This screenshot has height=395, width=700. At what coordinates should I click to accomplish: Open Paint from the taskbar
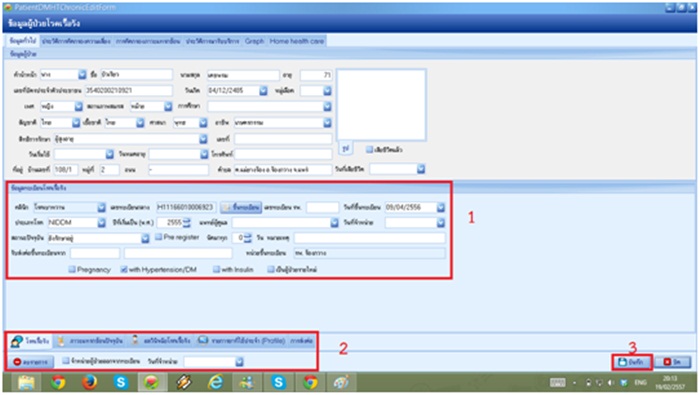[x=341, y=383]
